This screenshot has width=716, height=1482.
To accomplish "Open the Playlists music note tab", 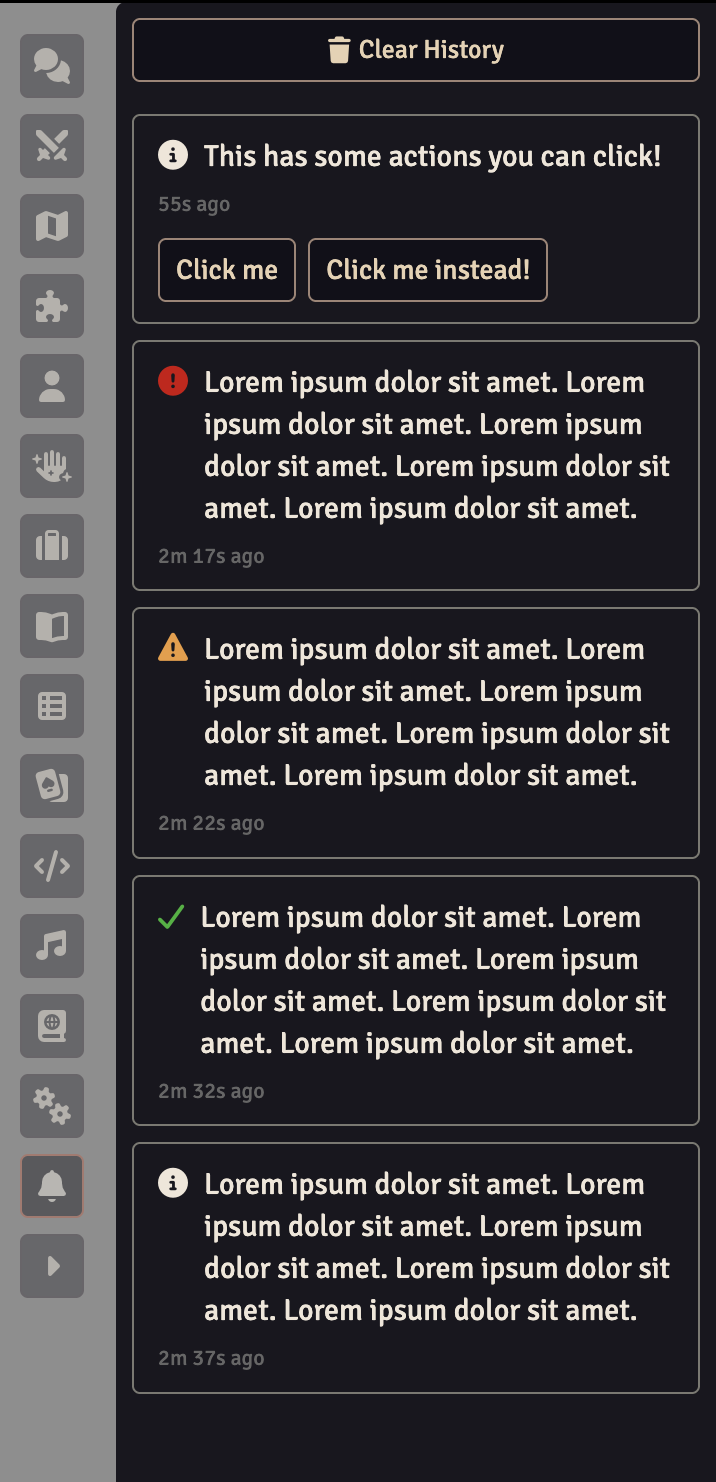I will point(52,946).
